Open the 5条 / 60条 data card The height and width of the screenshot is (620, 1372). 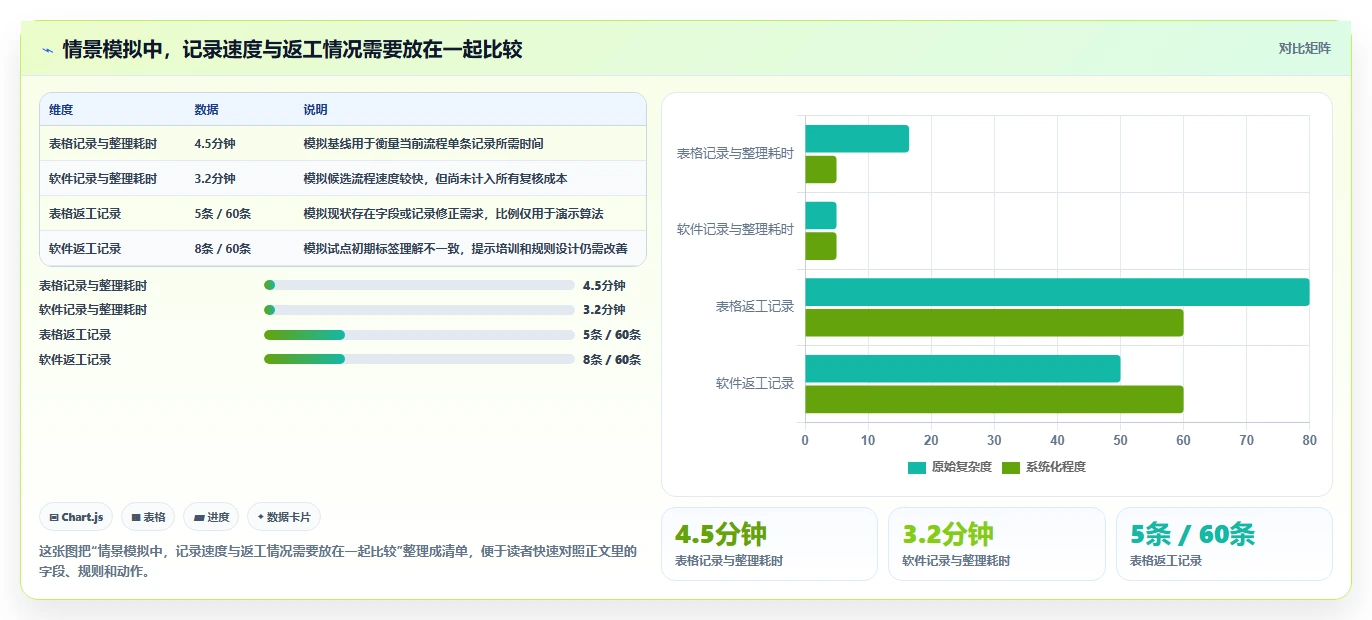[1224, 544]
